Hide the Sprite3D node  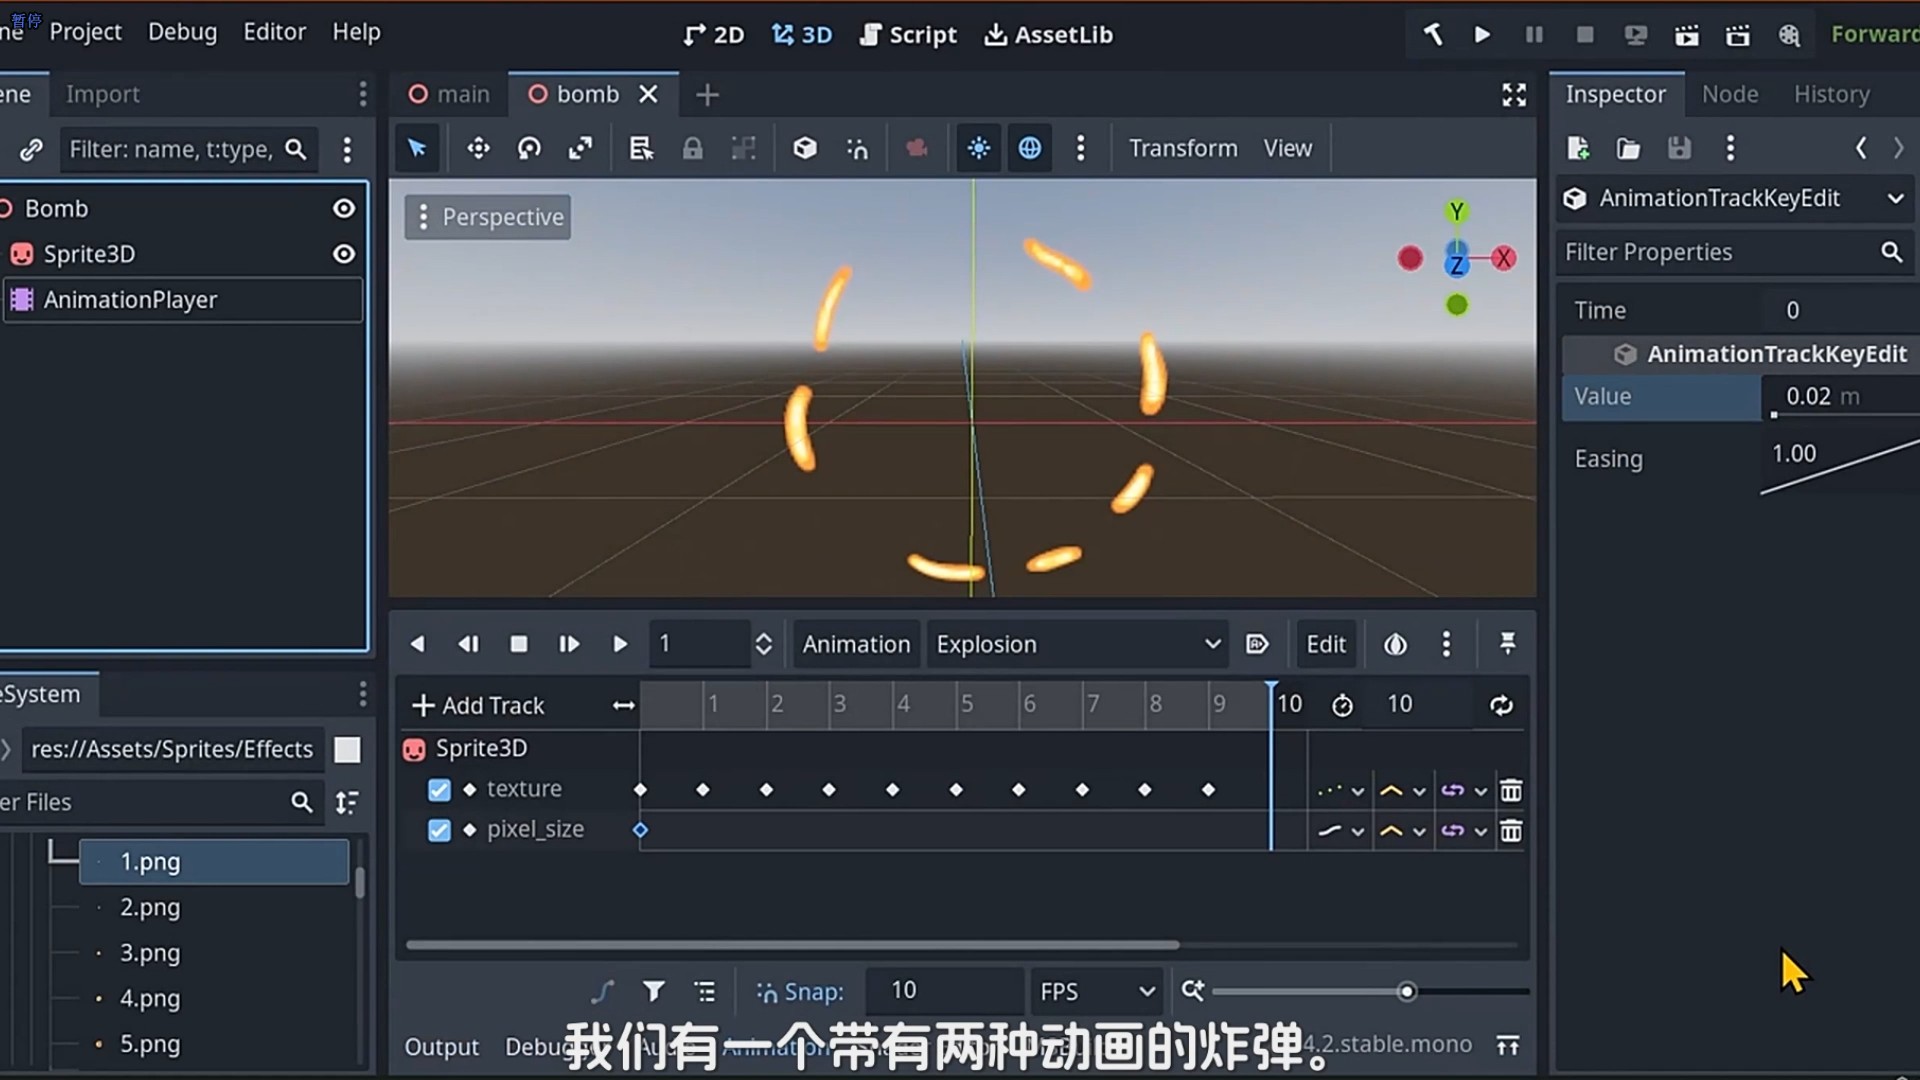(344, 254)
